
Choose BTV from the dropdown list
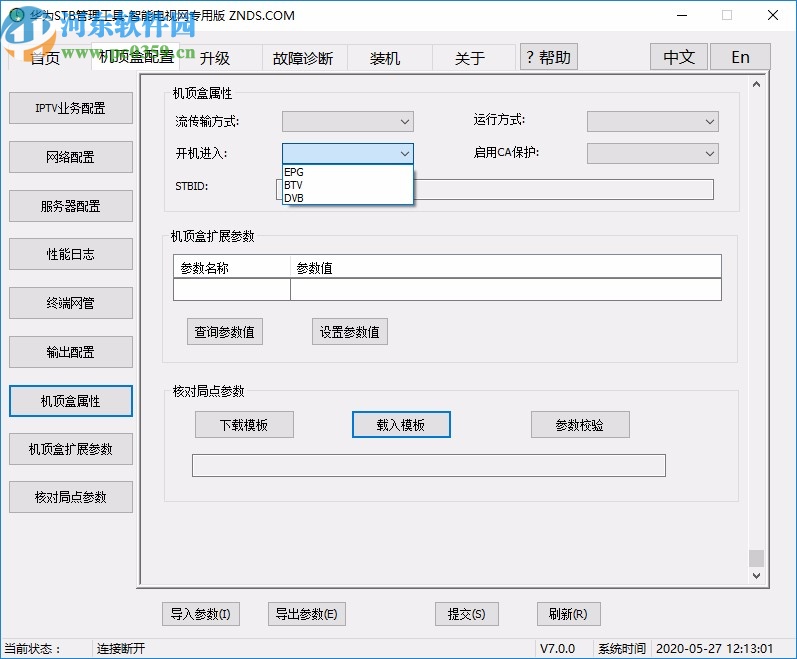click(348, 185)
